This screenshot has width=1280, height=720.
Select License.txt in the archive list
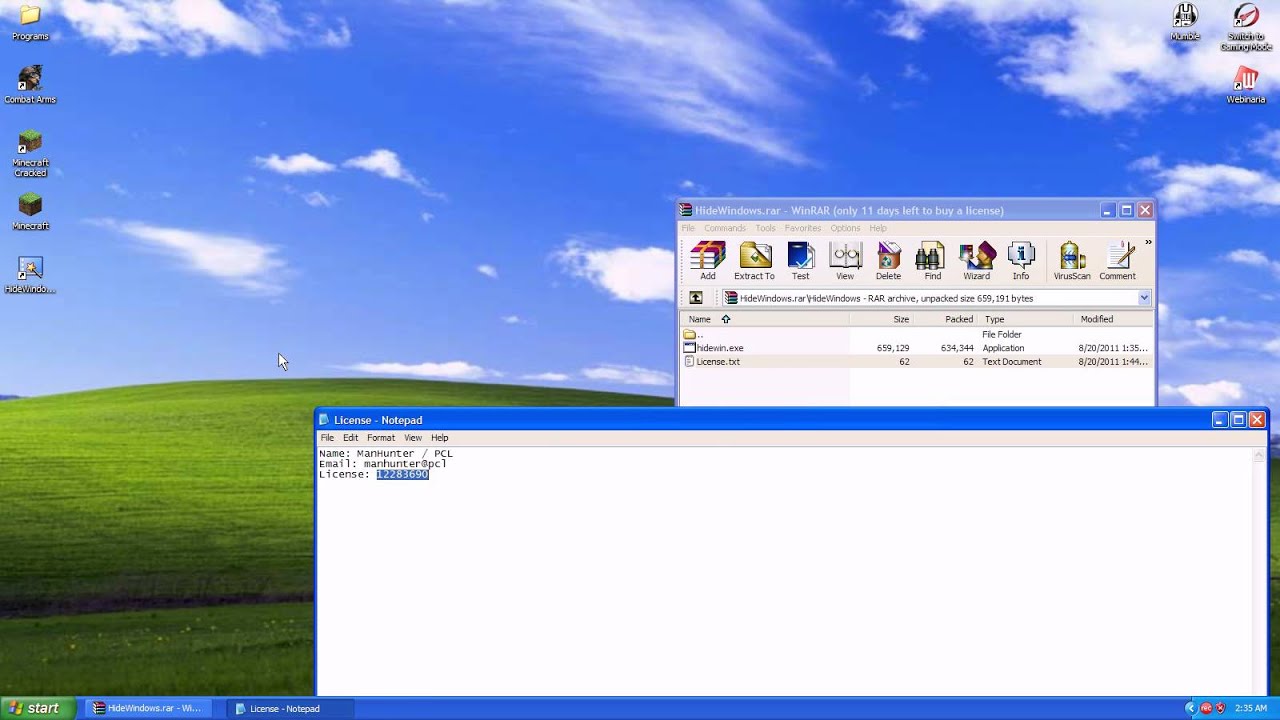(916, 362)
